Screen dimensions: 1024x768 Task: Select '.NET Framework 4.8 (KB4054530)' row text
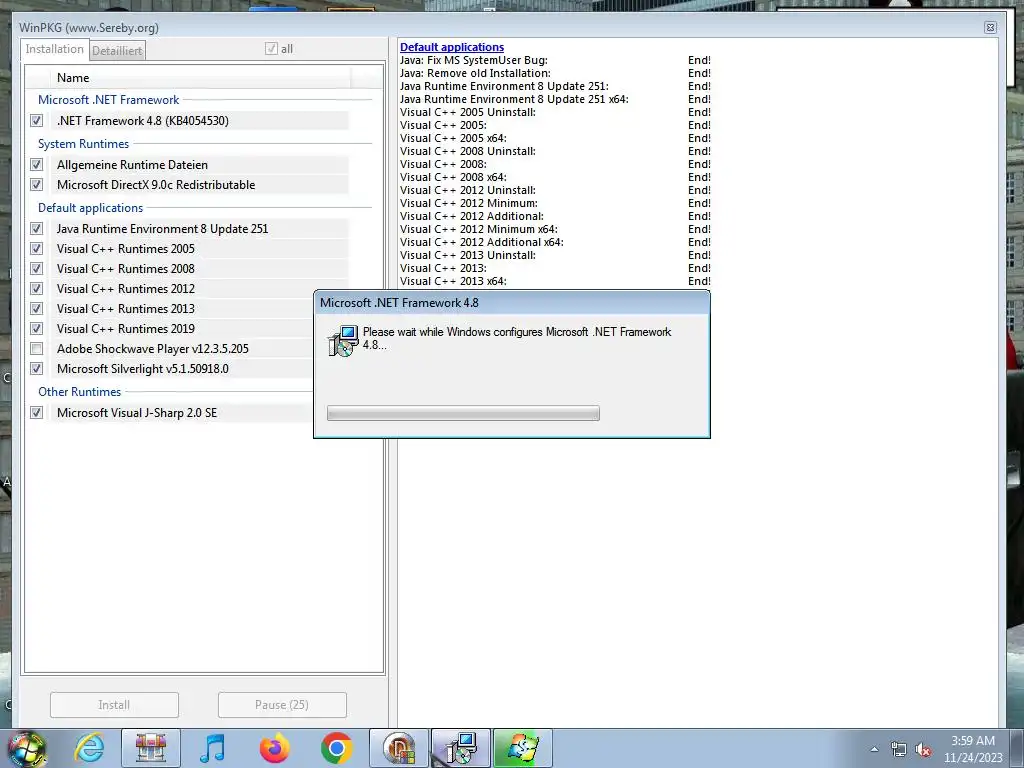tap(142, 121)
